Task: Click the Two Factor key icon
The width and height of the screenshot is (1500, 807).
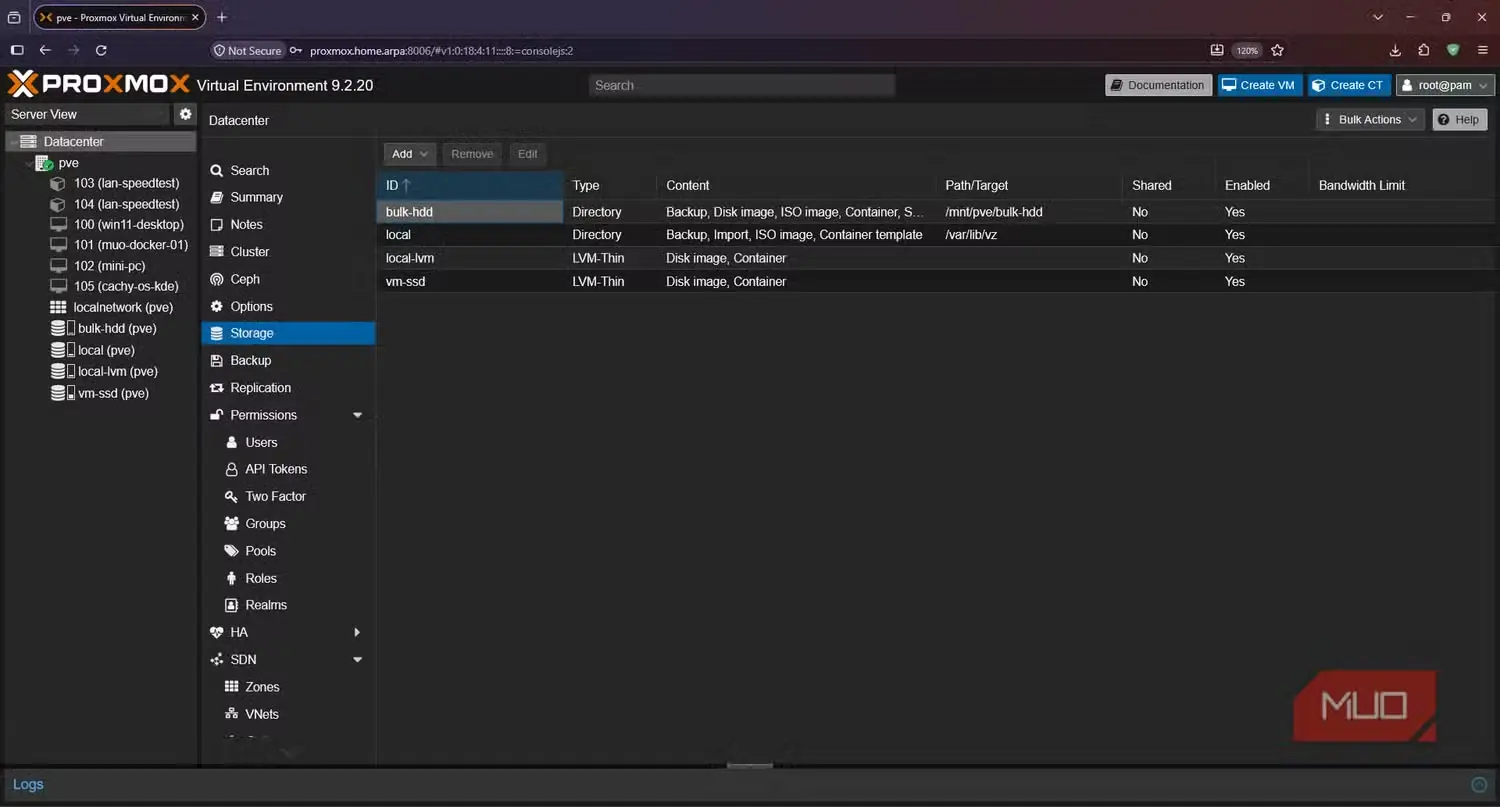Action: (x=232, y=496)
